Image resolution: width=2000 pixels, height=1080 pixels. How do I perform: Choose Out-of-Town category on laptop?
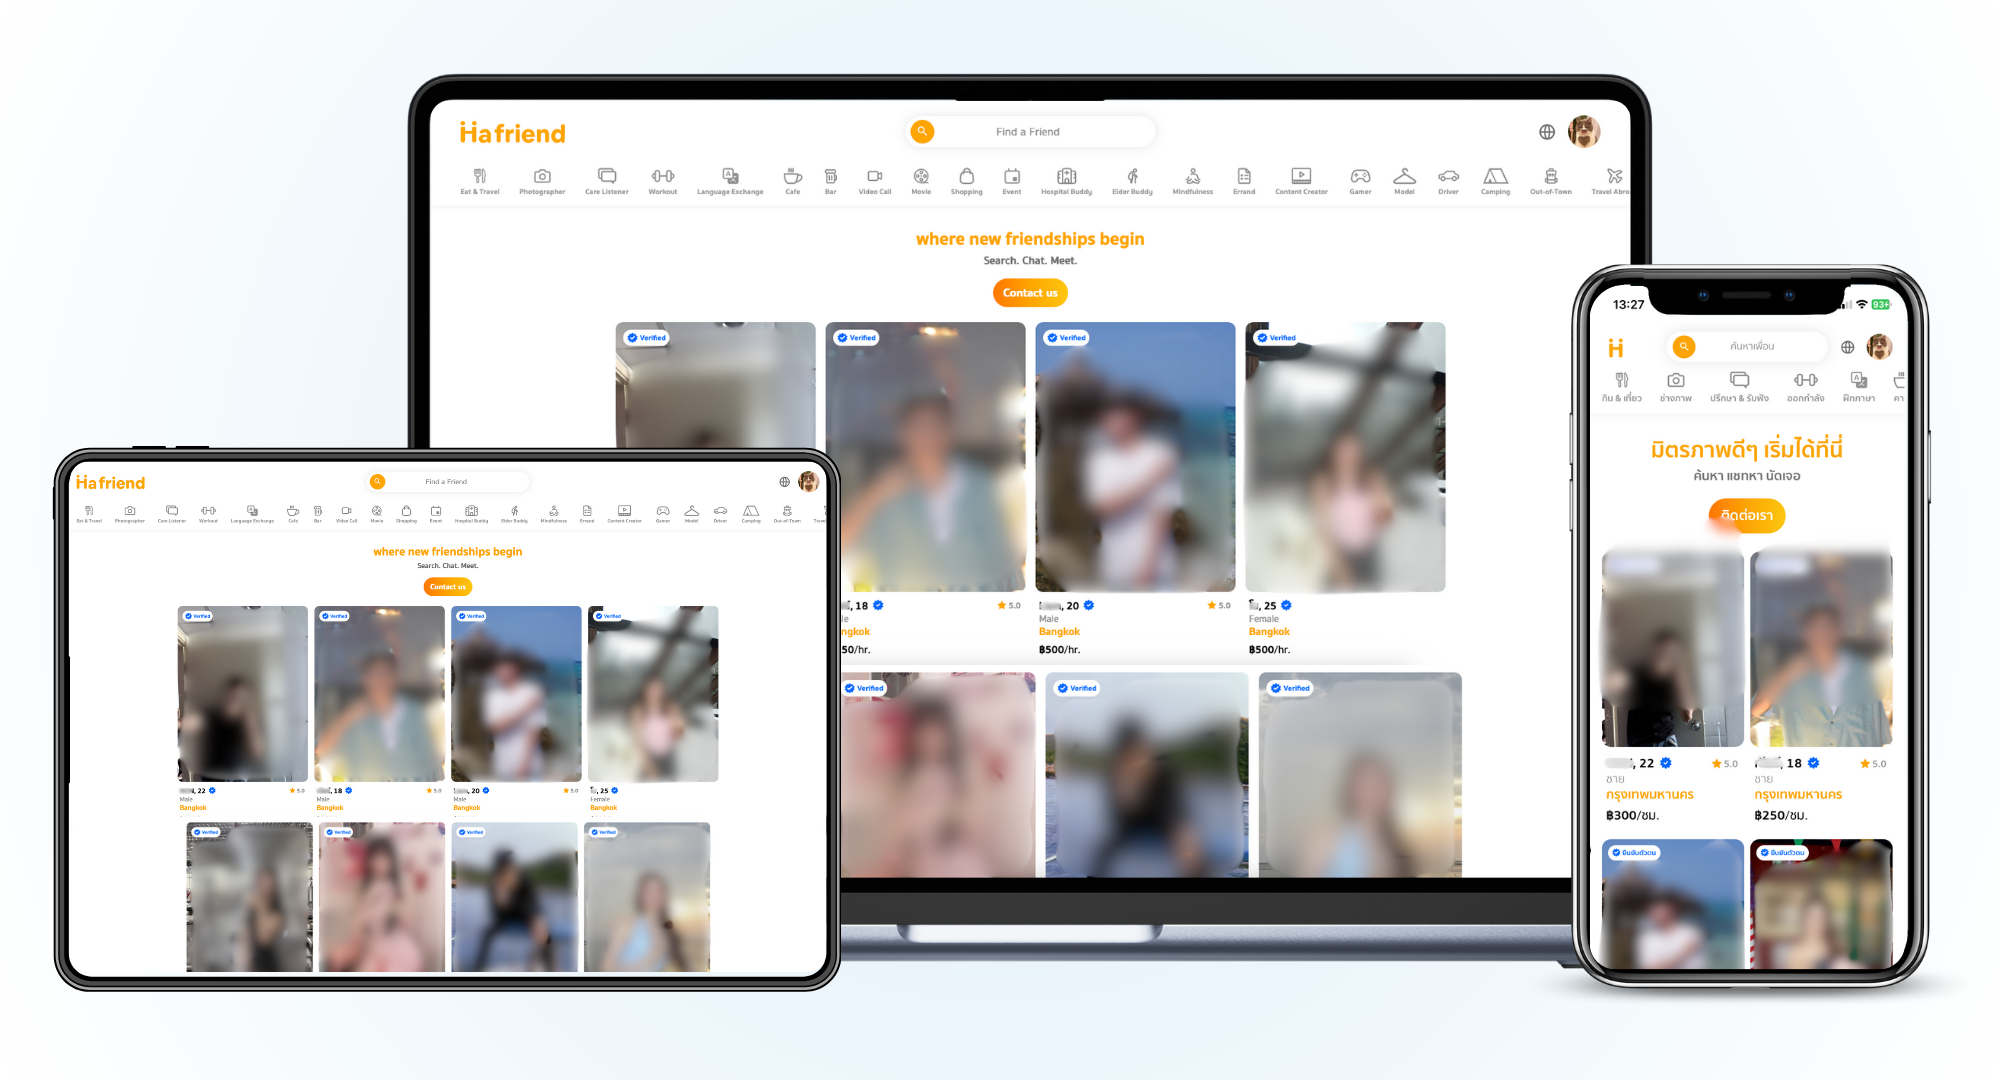[x=1551, y=181]
